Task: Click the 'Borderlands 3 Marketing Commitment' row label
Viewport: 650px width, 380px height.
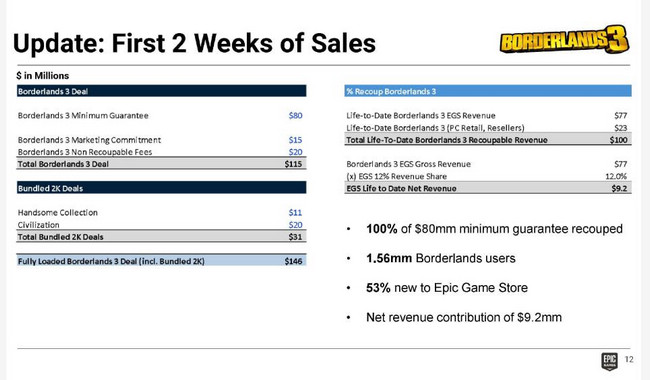Action: click(89, 140)
